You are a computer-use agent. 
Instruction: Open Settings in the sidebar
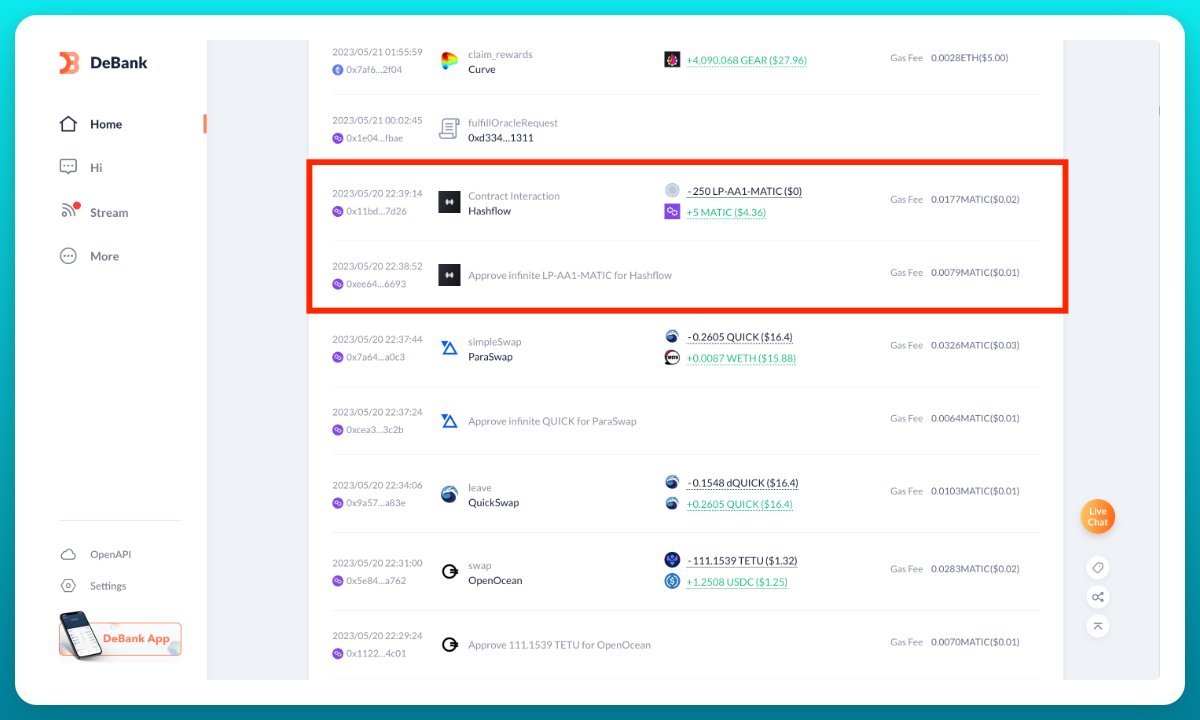coord(108,586)
